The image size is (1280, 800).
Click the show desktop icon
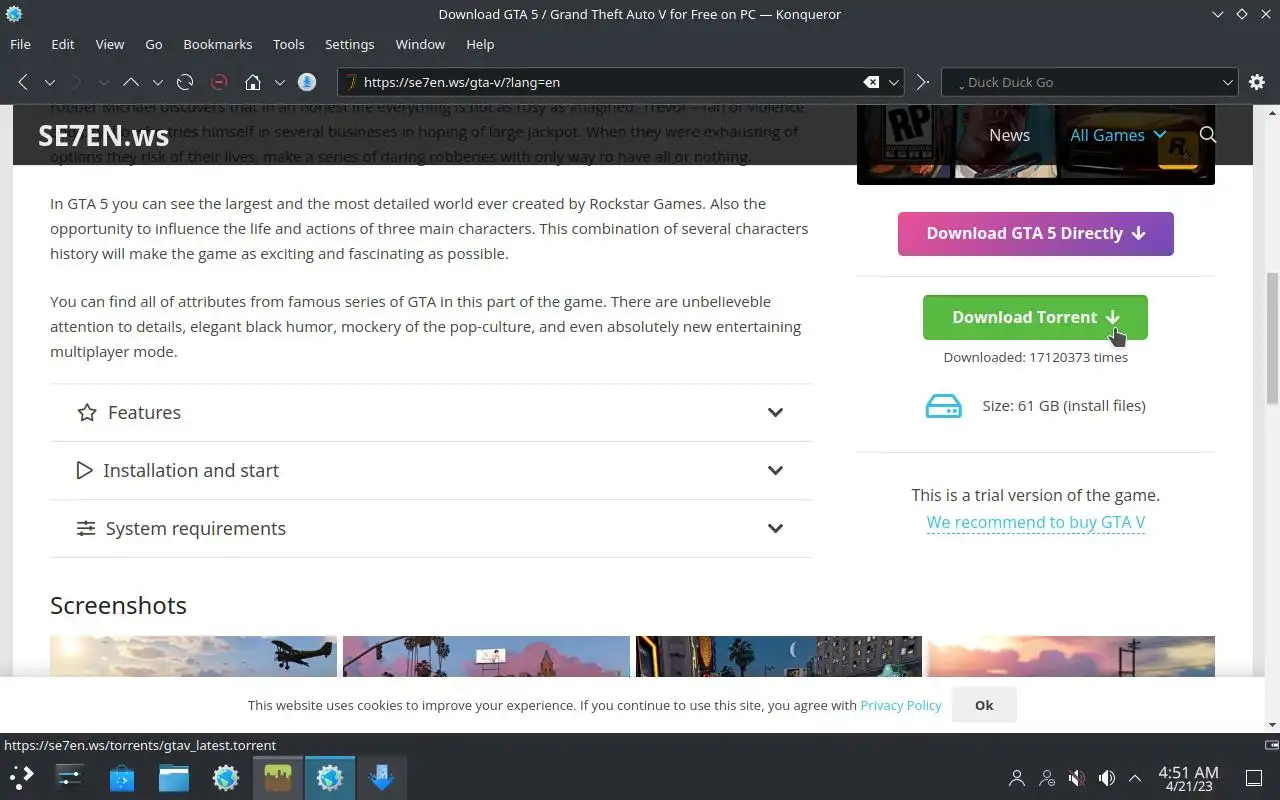(x=1254, y=777)
